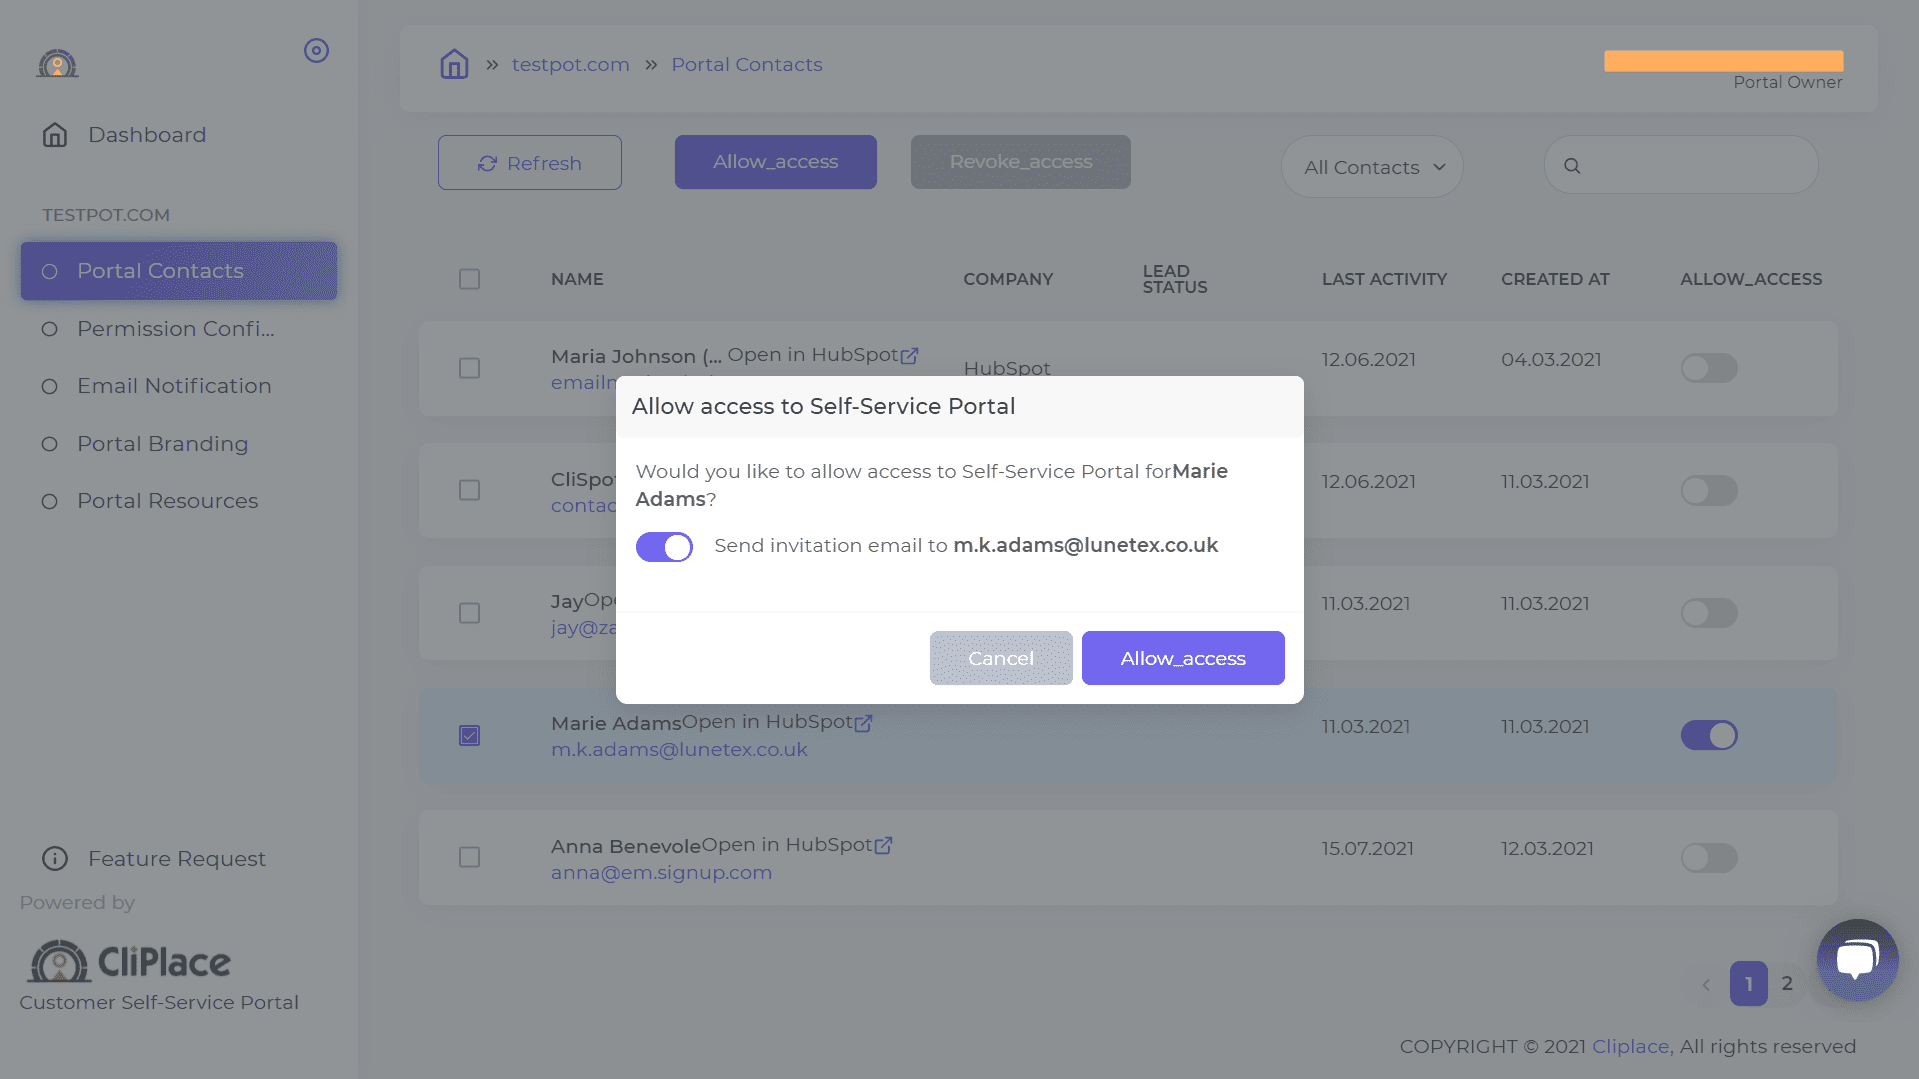Uncheck the Marie Adams row checkbox
This screenshot has height=1079, width=1919.
[x=469, y=735]
